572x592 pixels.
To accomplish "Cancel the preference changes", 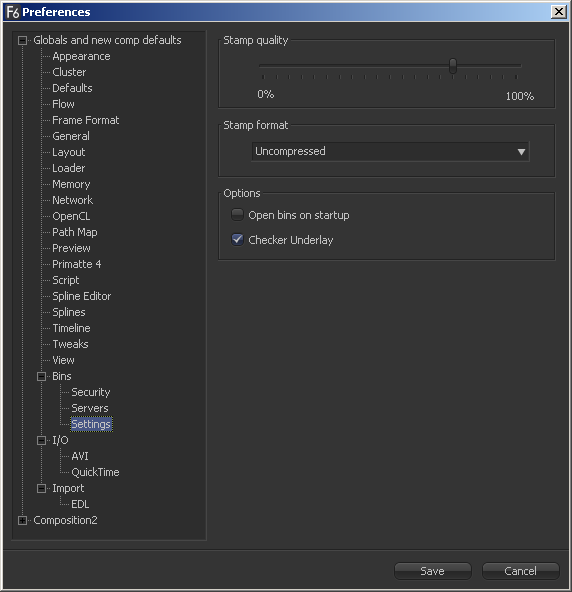I will pos(521,571).
